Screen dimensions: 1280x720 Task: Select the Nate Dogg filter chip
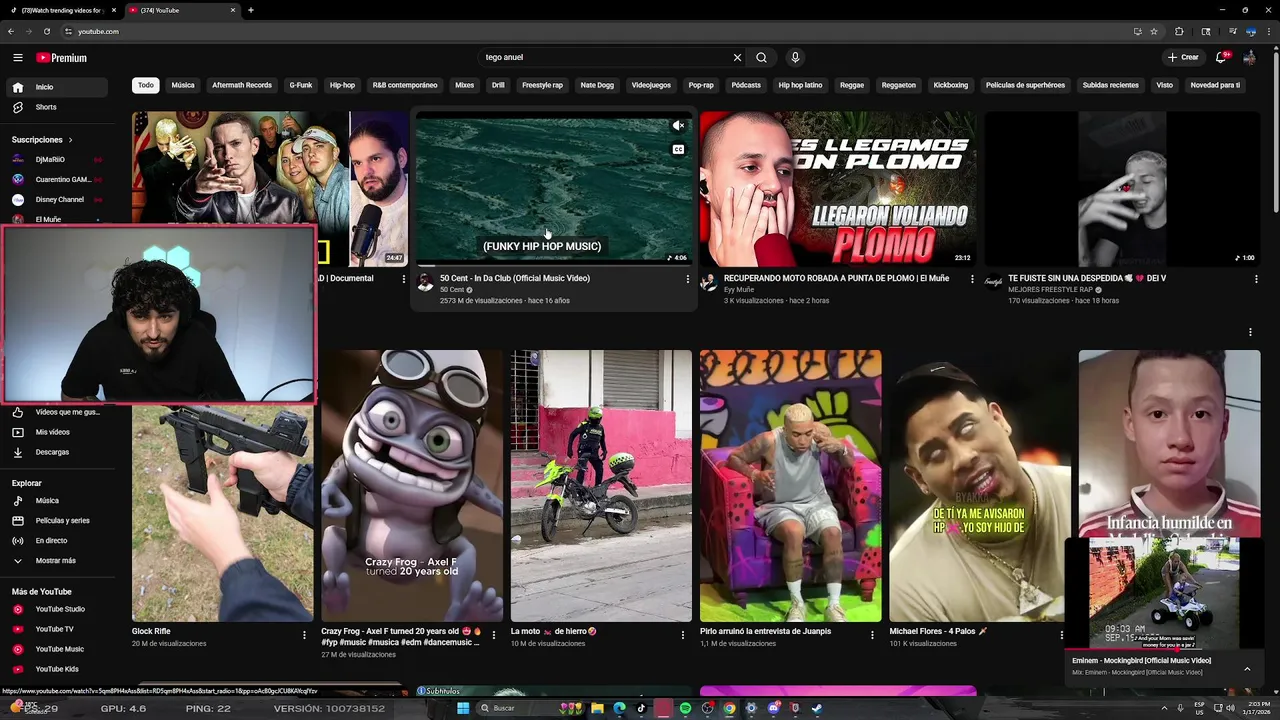pyautogui.click(x=597, y=85)
